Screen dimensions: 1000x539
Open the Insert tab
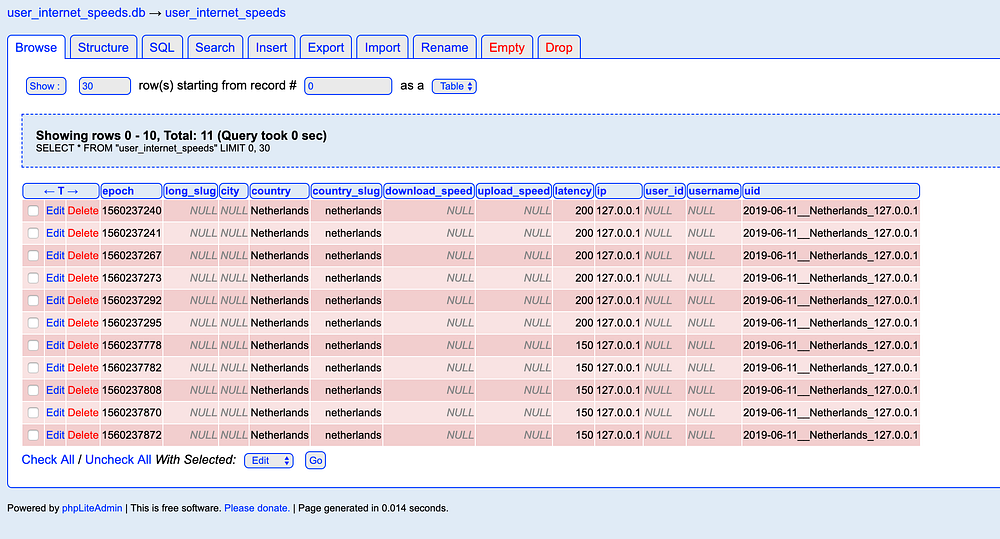pos(271,47)
